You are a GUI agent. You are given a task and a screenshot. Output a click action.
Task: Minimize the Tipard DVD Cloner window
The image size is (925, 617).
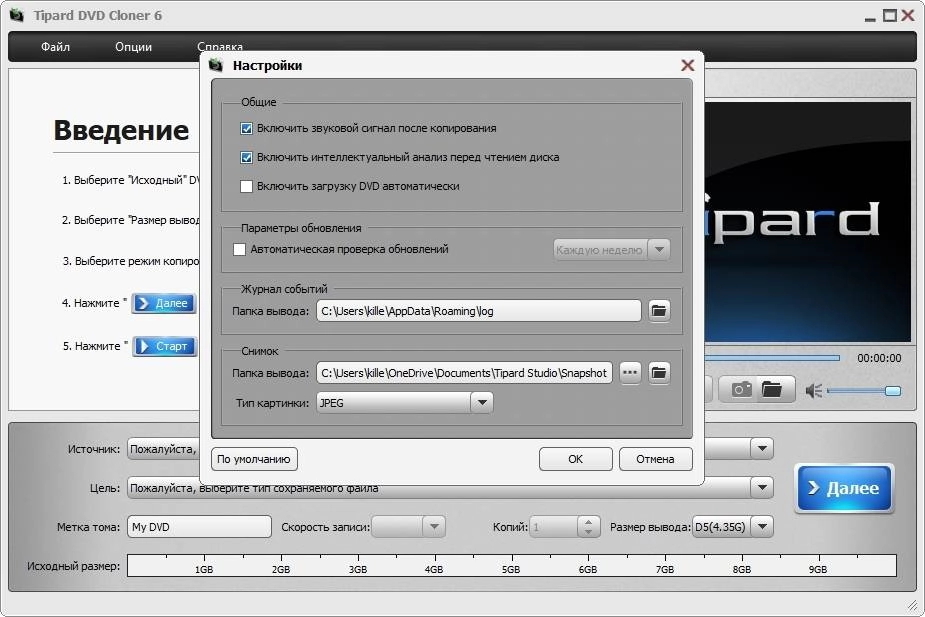870,18
